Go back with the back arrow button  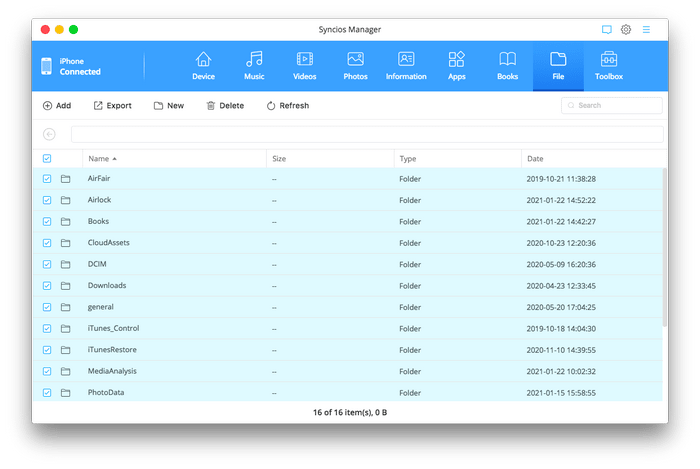click(x=49, y=134)
